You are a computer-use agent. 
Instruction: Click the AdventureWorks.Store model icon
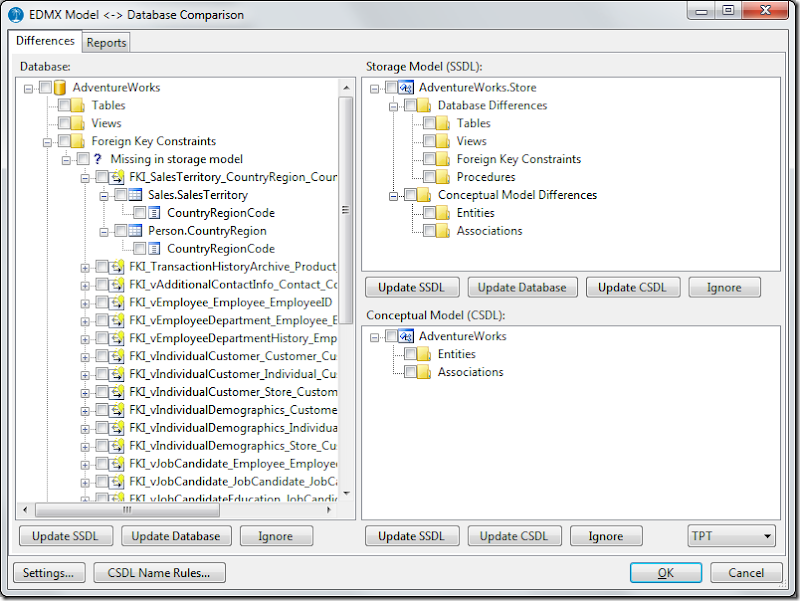pos(406,88)
